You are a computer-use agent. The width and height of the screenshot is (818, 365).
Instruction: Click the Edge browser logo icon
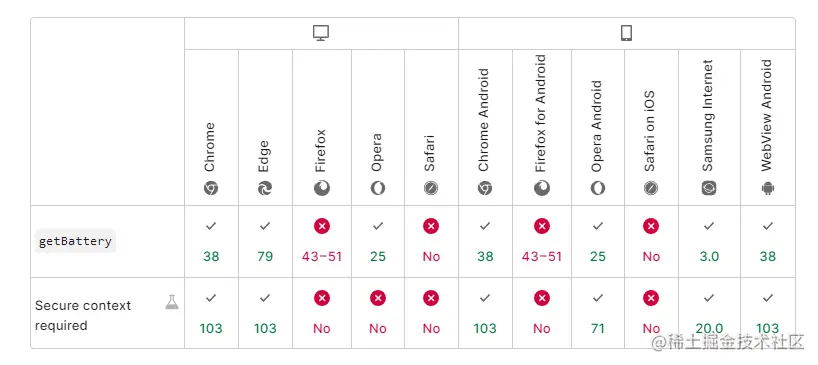pyautogui.click(x=265, y=188)
